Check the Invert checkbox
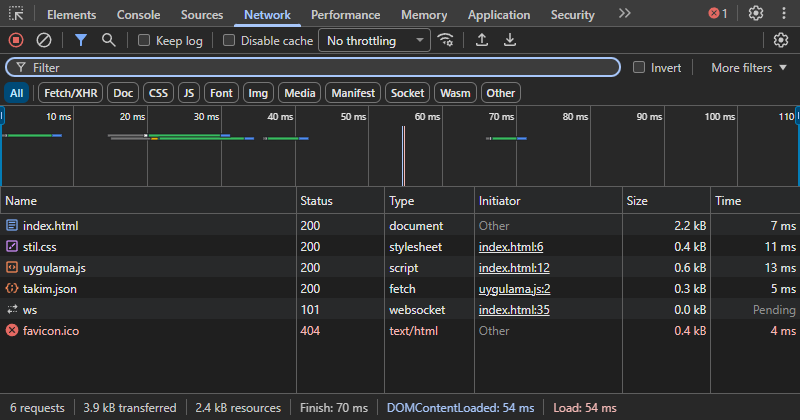Viewport: 800px width, 420px height. [x=639, y=67]
